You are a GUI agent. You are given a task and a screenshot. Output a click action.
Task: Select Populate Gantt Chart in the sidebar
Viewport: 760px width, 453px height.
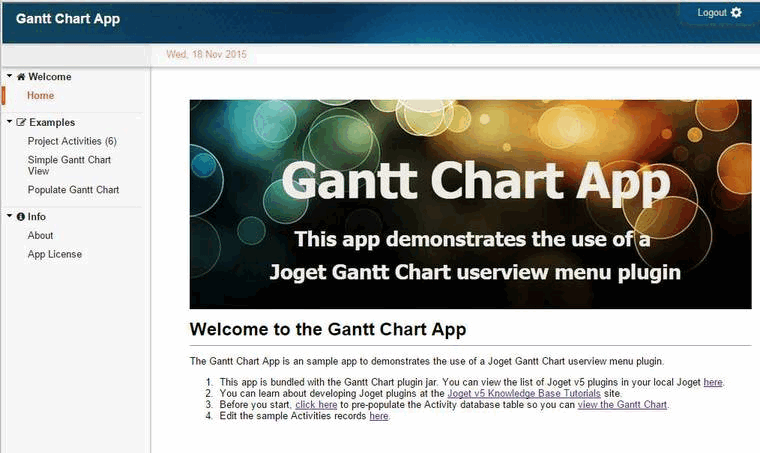(73, 190)
